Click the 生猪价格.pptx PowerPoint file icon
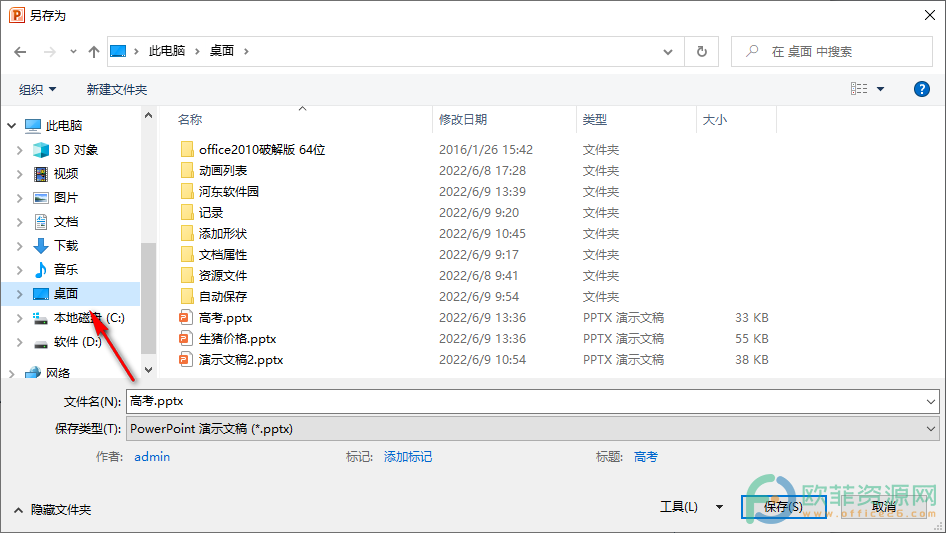 [185, 339]
